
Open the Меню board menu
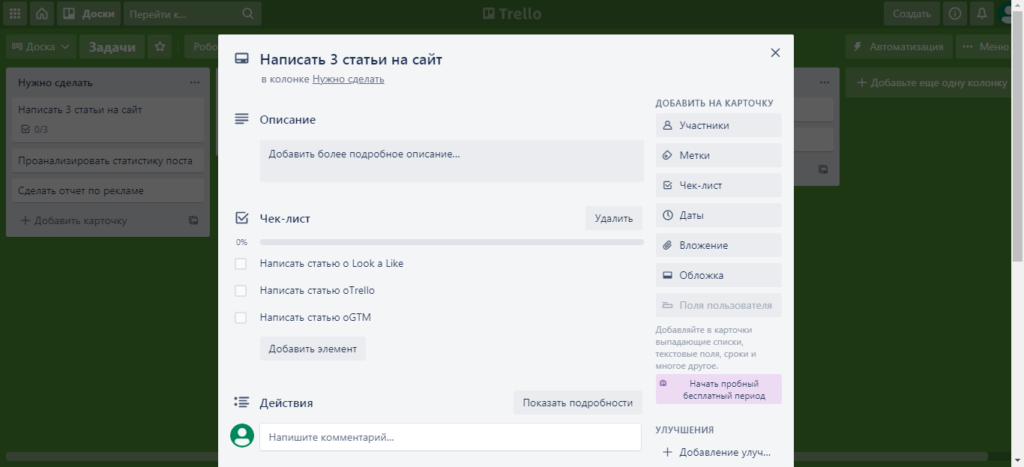point(984,47)
